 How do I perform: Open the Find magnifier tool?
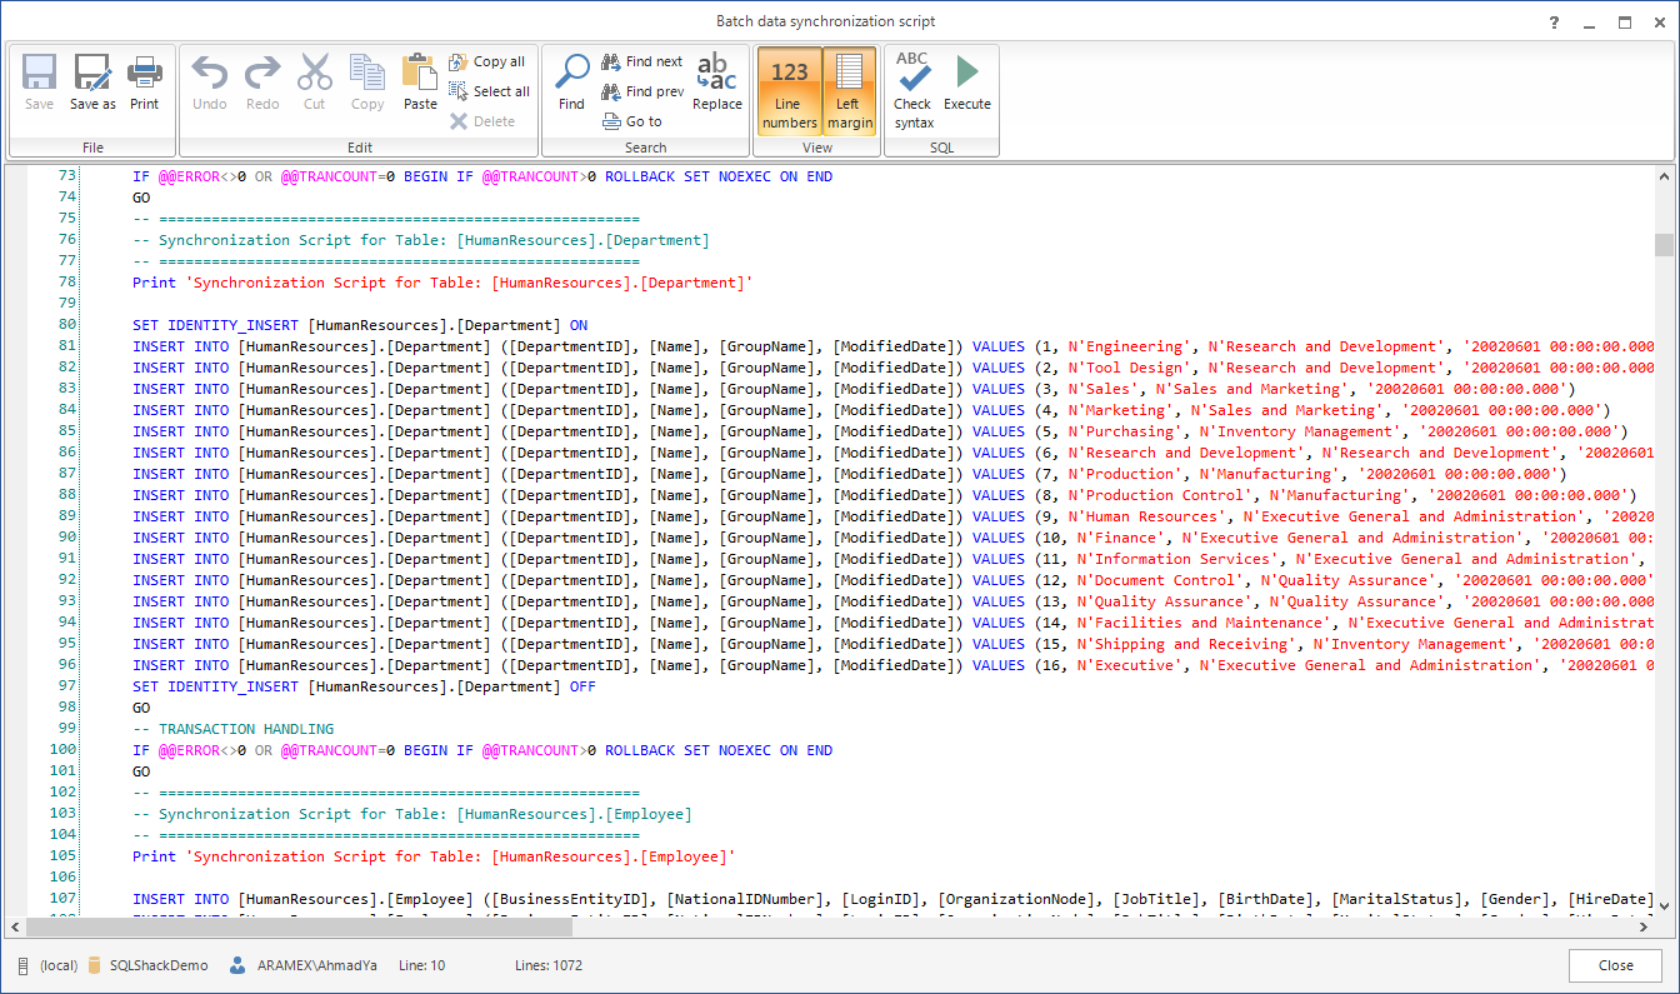pyautogui.click(x=572, y=82)
